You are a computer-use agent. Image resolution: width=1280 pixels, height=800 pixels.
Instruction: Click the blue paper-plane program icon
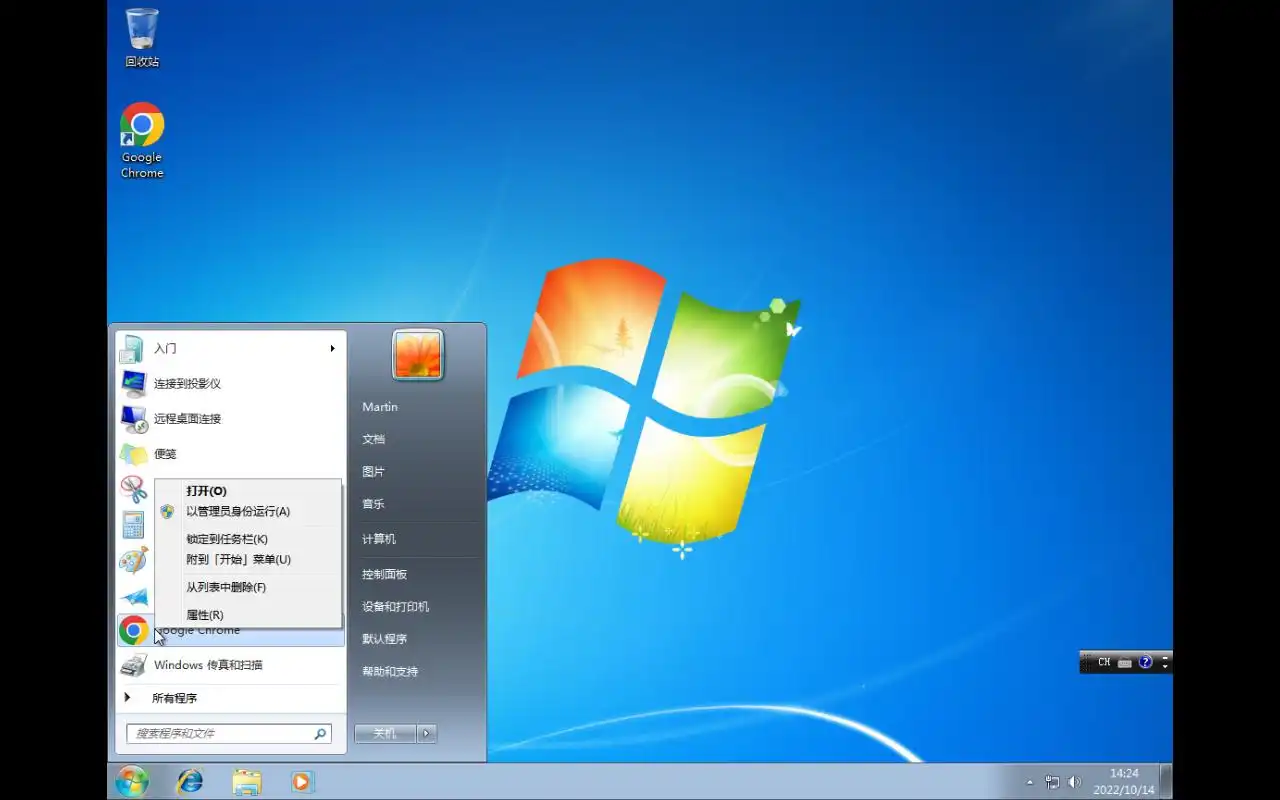pos(134,596)
